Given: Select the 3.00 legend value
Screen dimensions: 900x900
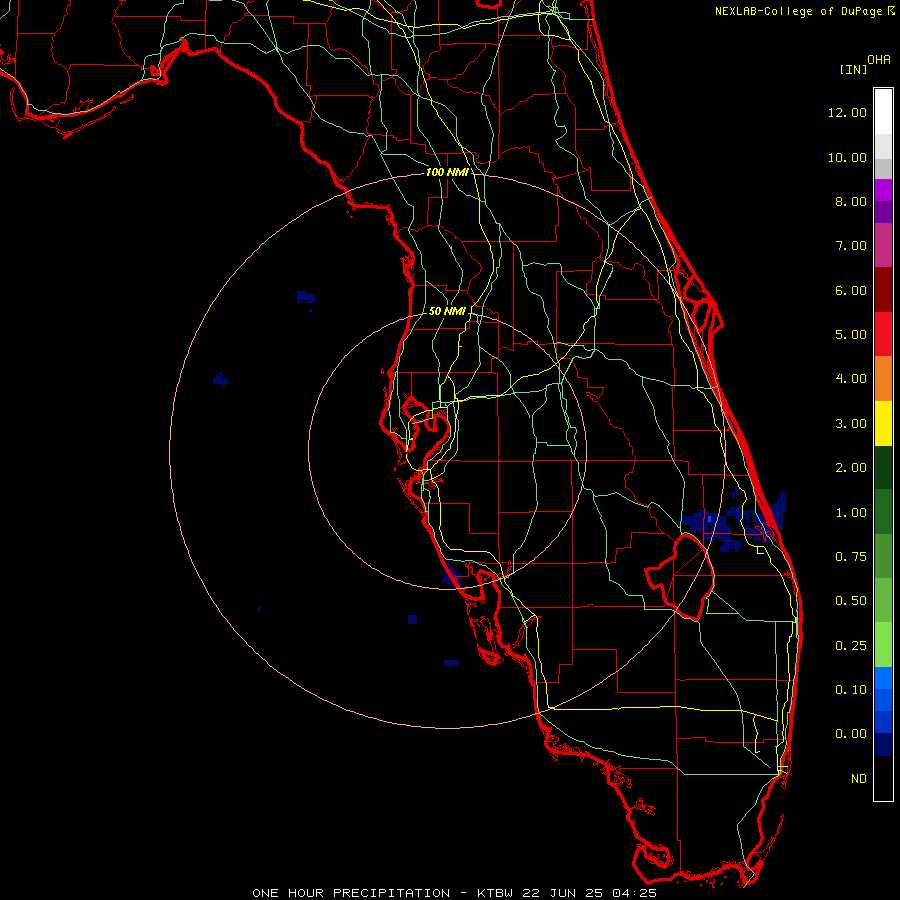Looking at the screenshot, I should 851,424.
